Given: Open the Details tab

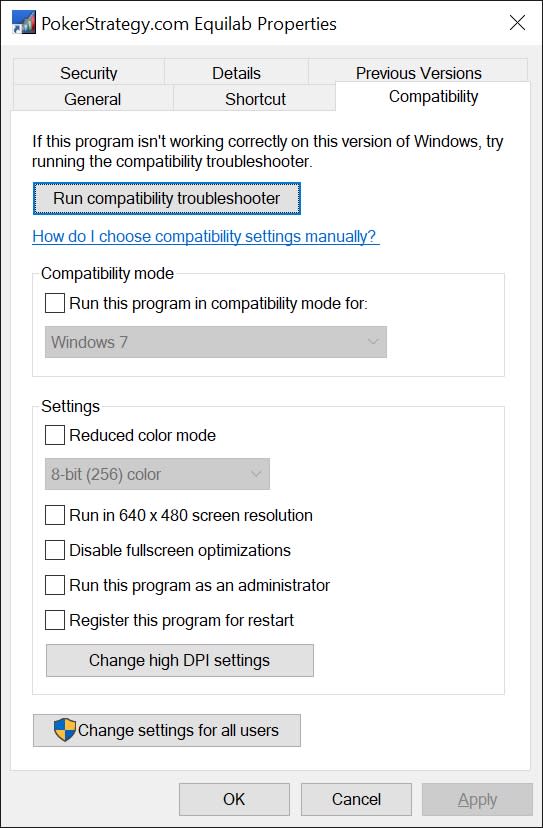Looking at the screenshot, I should (236, 72).
